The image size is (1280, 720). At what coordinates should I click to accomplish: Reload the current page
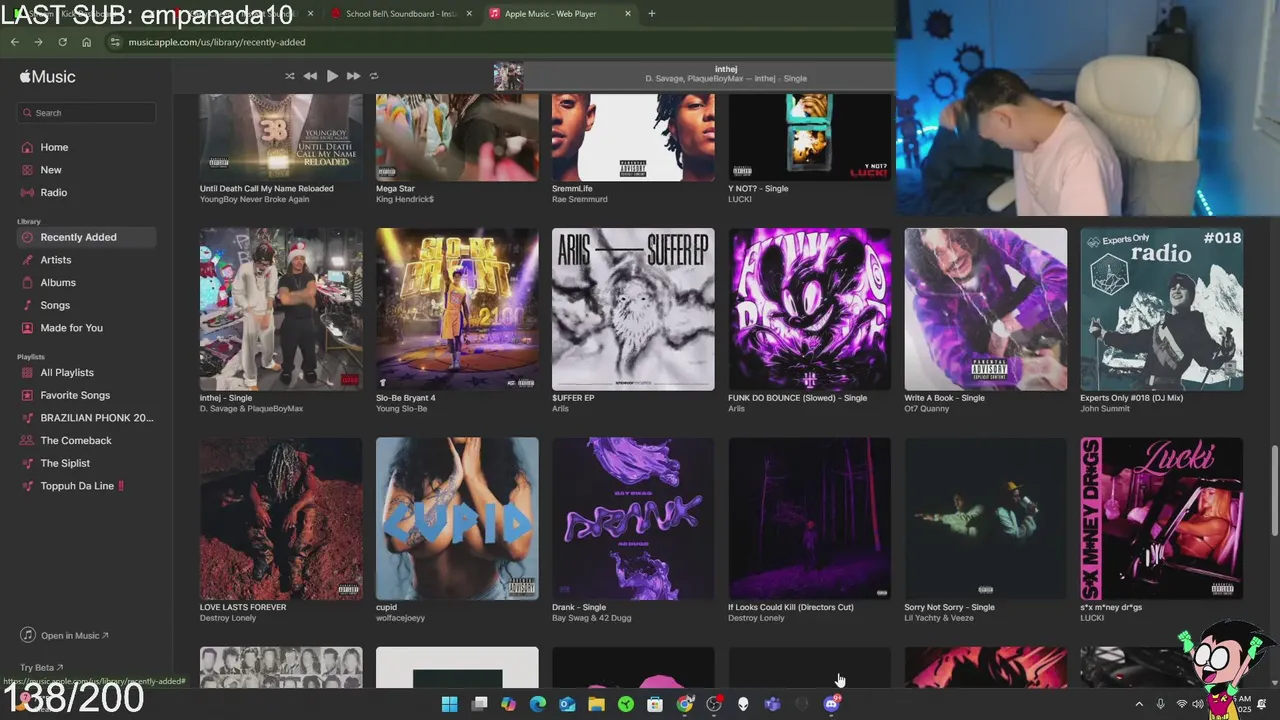pos(62,42)
